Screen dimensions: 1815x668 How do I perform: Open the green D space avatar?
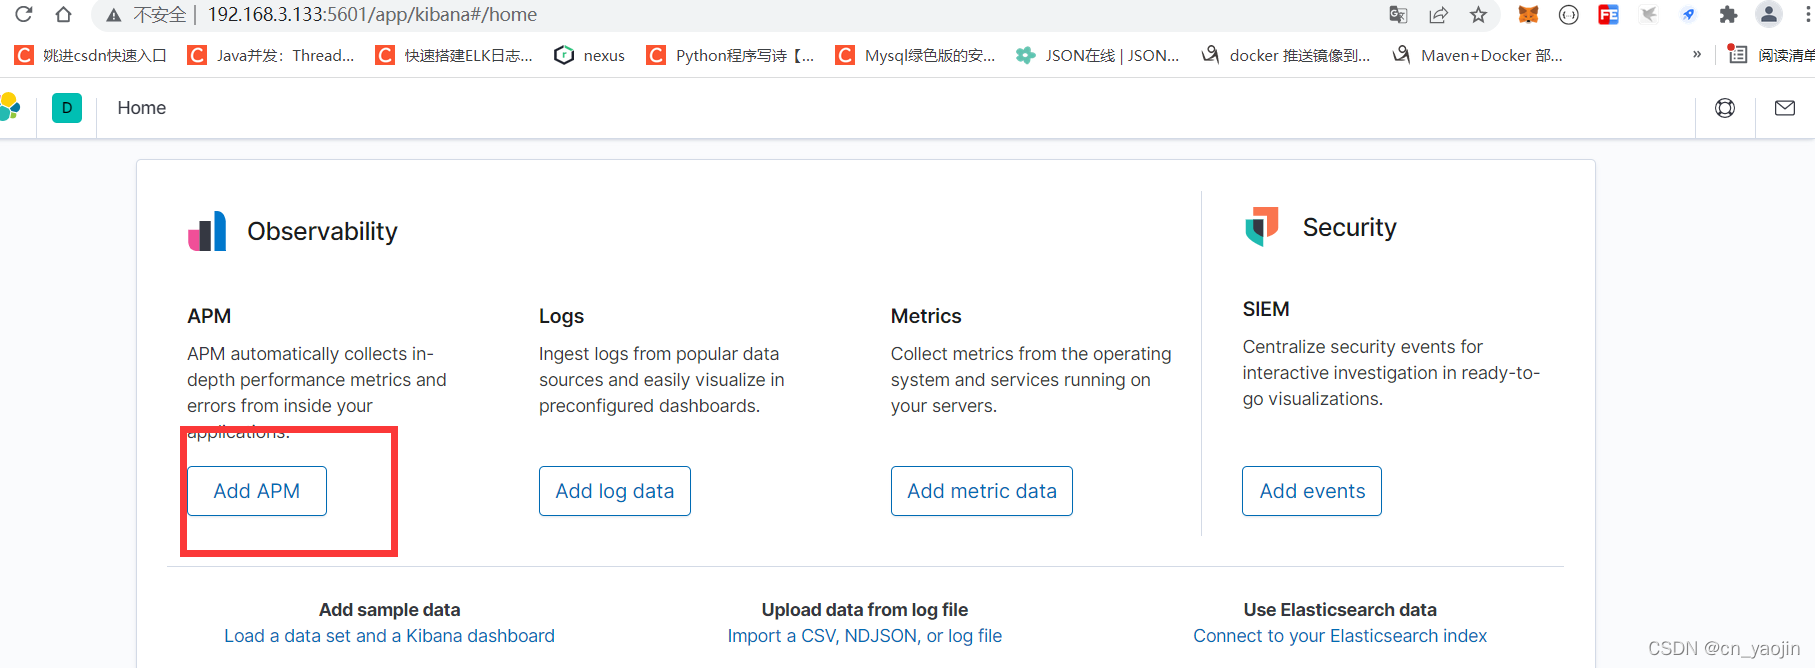pos(67,108)
